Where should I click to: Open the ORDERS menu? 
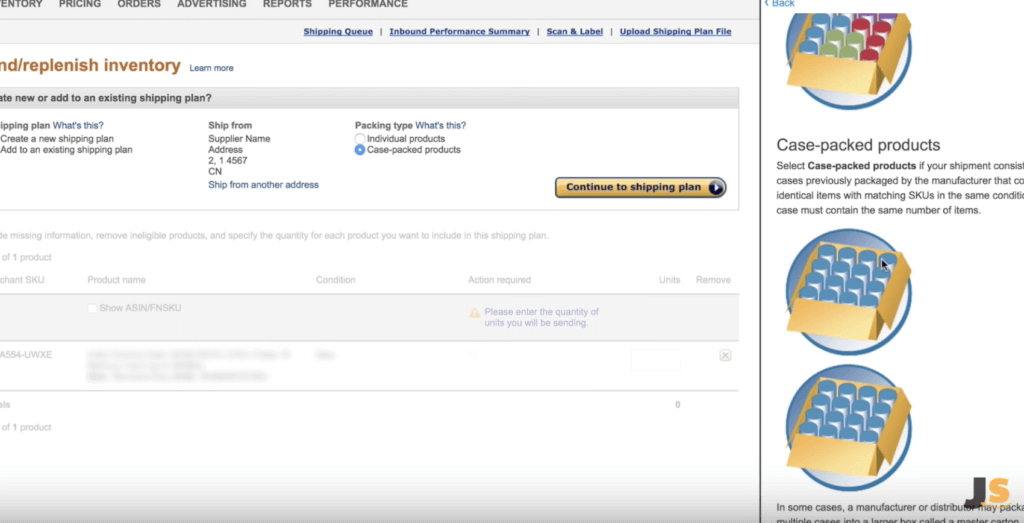(139, 4)
